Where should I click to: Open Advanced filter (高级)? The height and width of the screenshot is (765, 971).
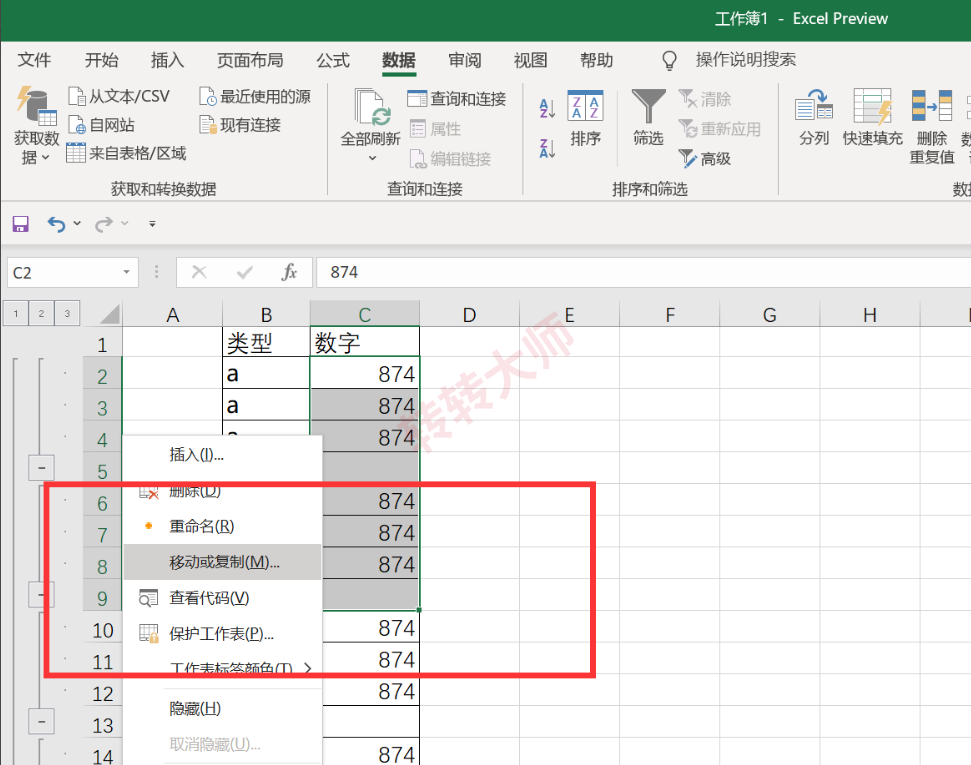click(705, 159)
